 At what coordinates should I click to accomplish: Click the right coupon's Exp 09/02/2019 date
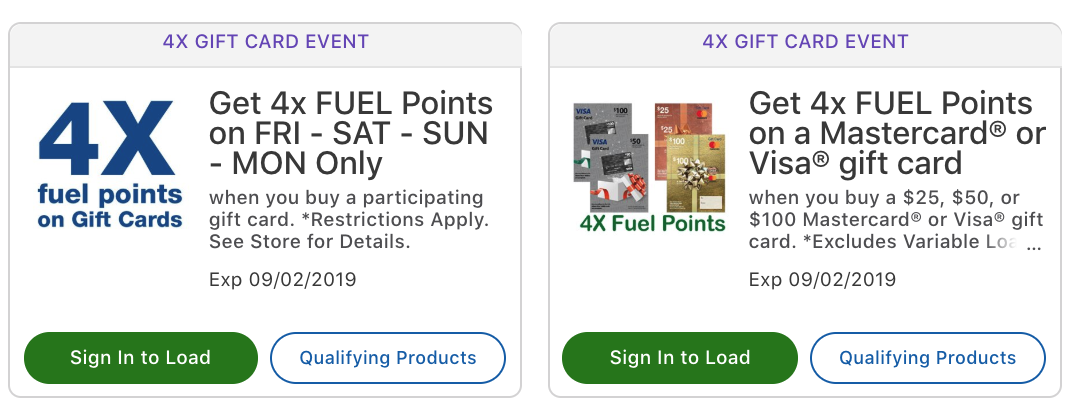pyautogui.click(x=822, y=279)
